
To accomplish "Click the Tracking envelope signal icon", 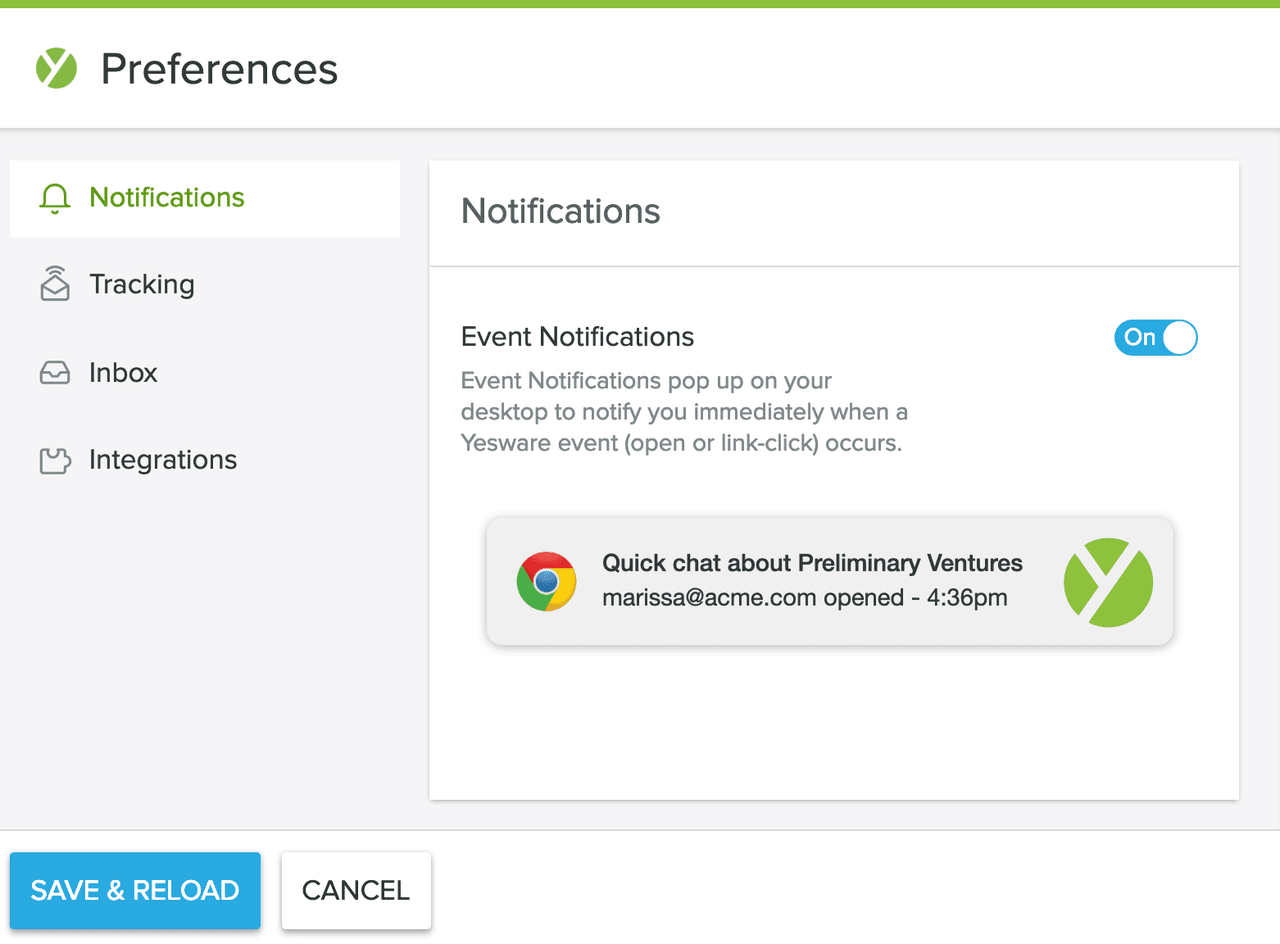I will tap(55, 284).
